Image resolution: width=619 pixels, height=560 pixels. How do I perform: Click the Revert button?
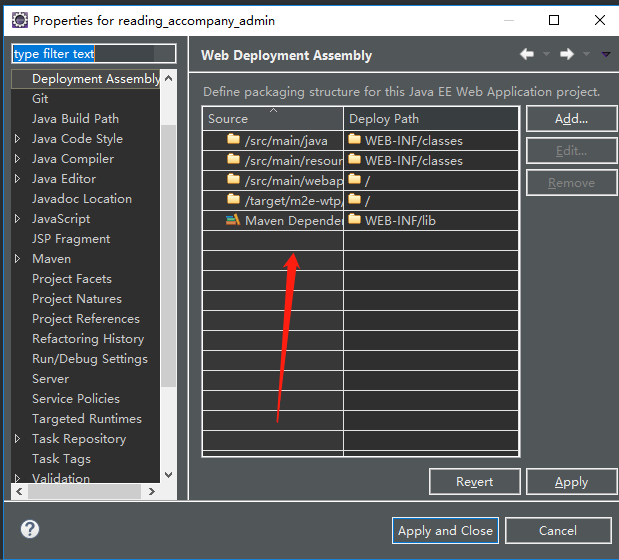click(475, 482)
